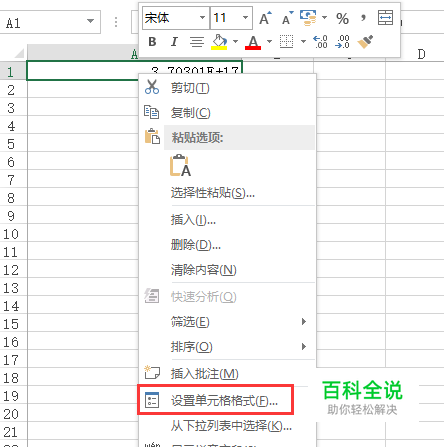Choose 清除内容(N)

(227, 270)
